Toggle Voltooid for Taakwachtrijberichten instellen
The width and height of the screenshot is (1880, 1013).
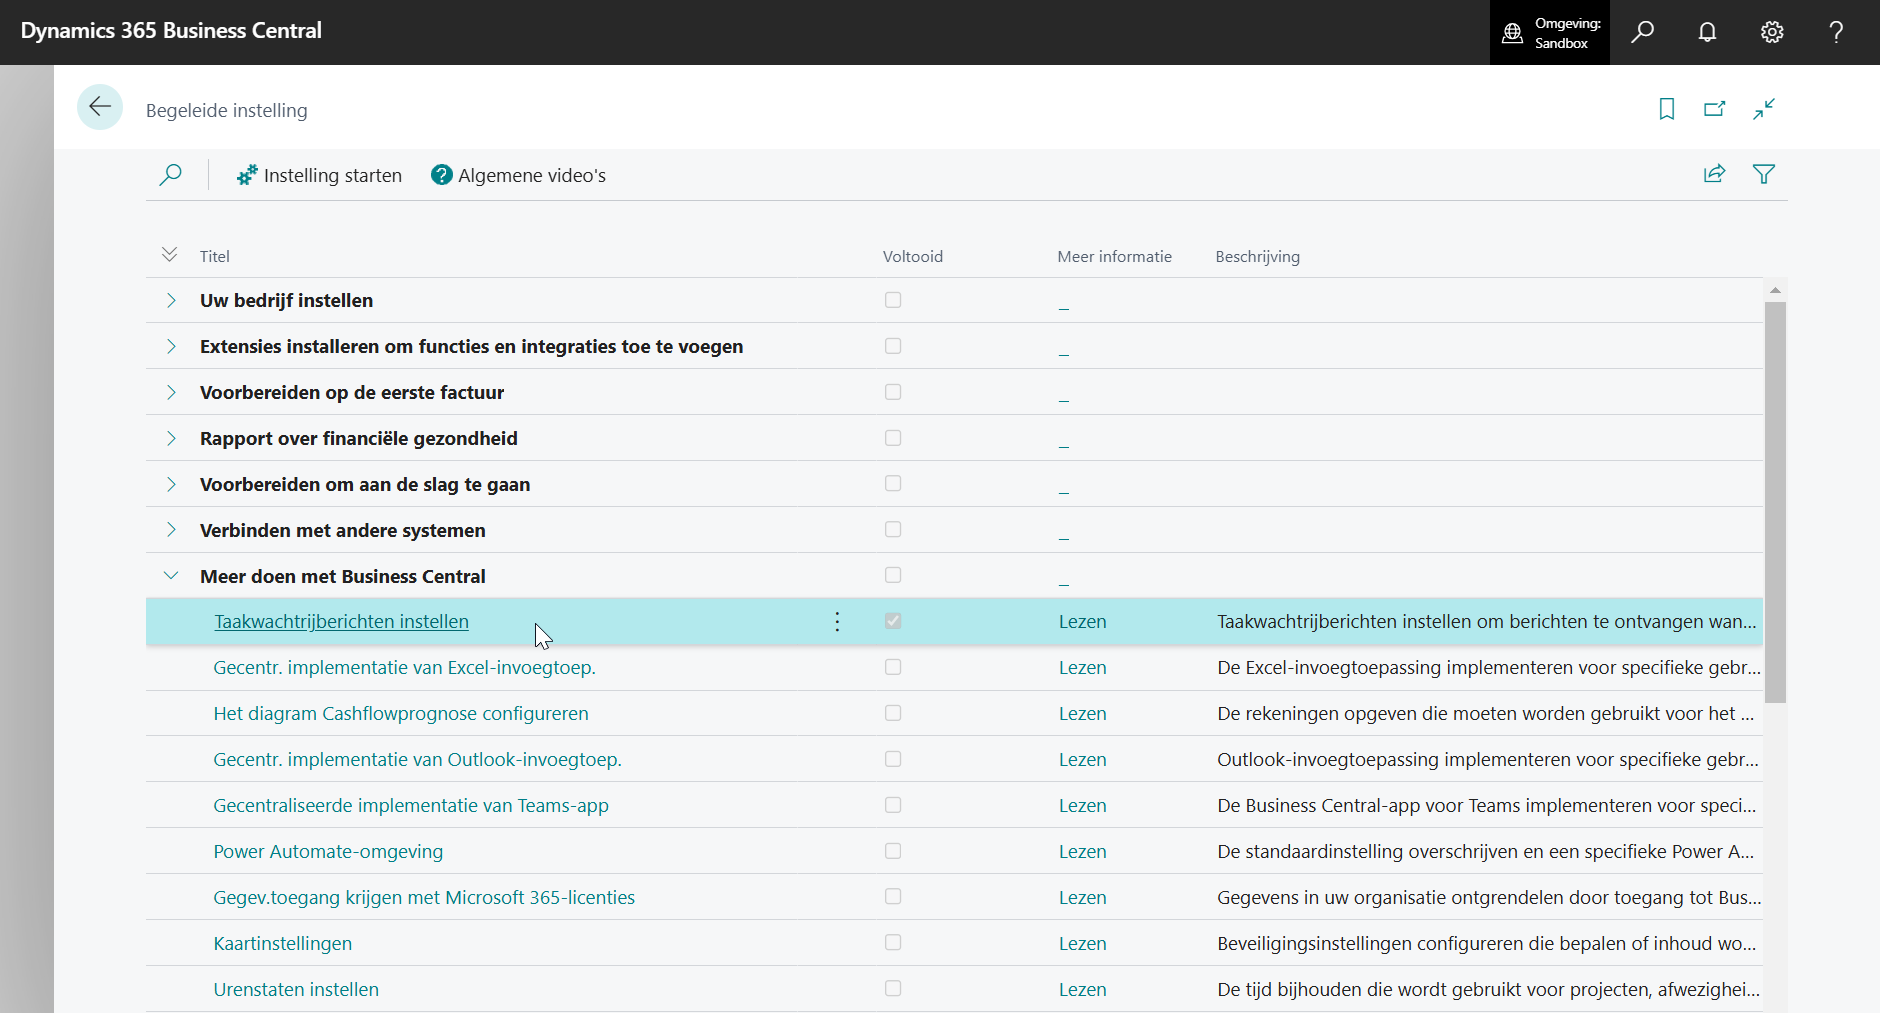(x=893, y=621)
